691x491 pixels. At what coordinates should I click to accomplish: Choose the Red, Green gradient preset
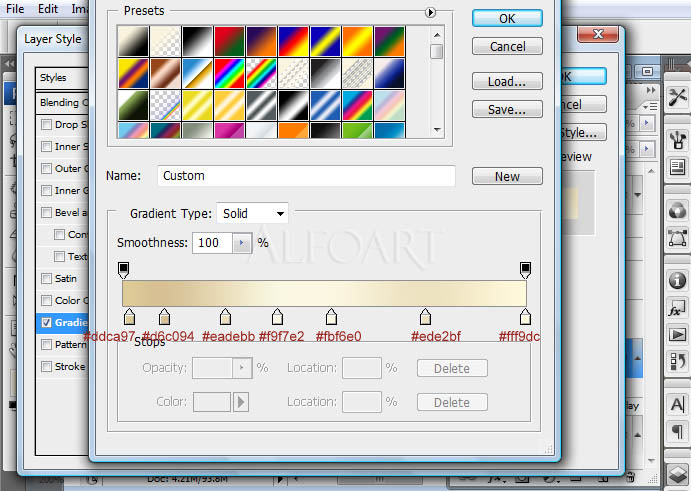(x=229, y=41)
